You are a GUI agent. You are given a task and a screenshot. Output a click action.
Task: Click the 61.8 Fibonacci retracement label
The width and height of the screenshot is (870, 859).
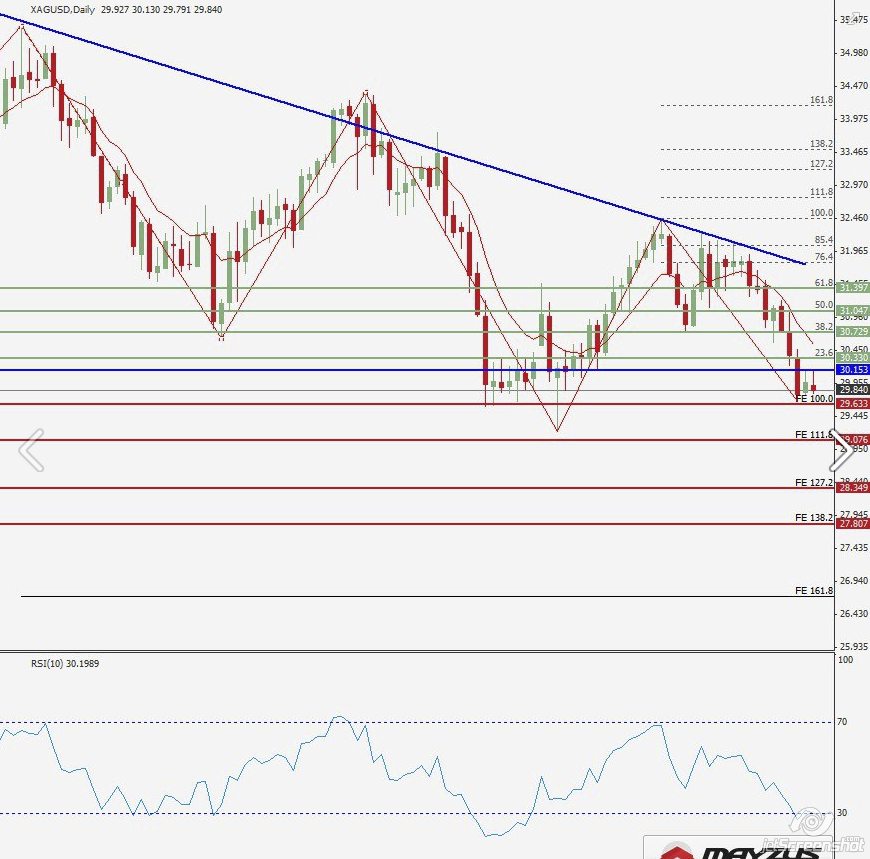click(823, 283)
